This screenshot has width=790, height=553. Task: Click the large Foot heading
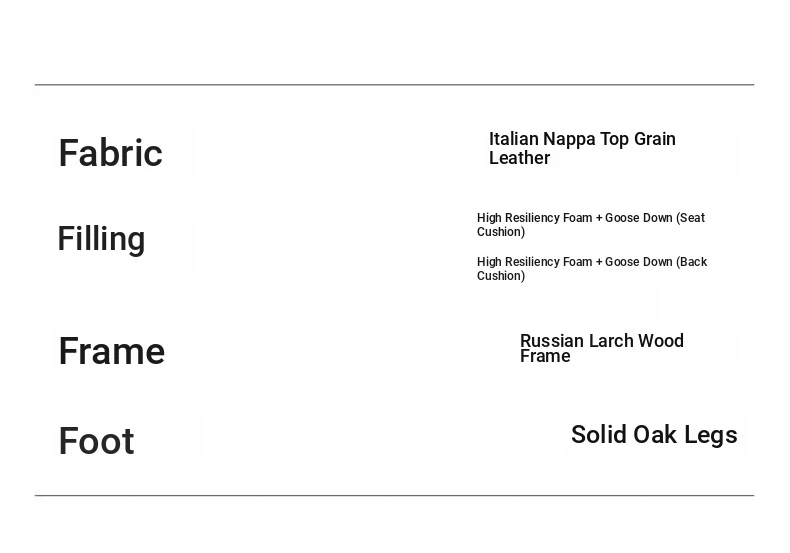tap(96, 441)
